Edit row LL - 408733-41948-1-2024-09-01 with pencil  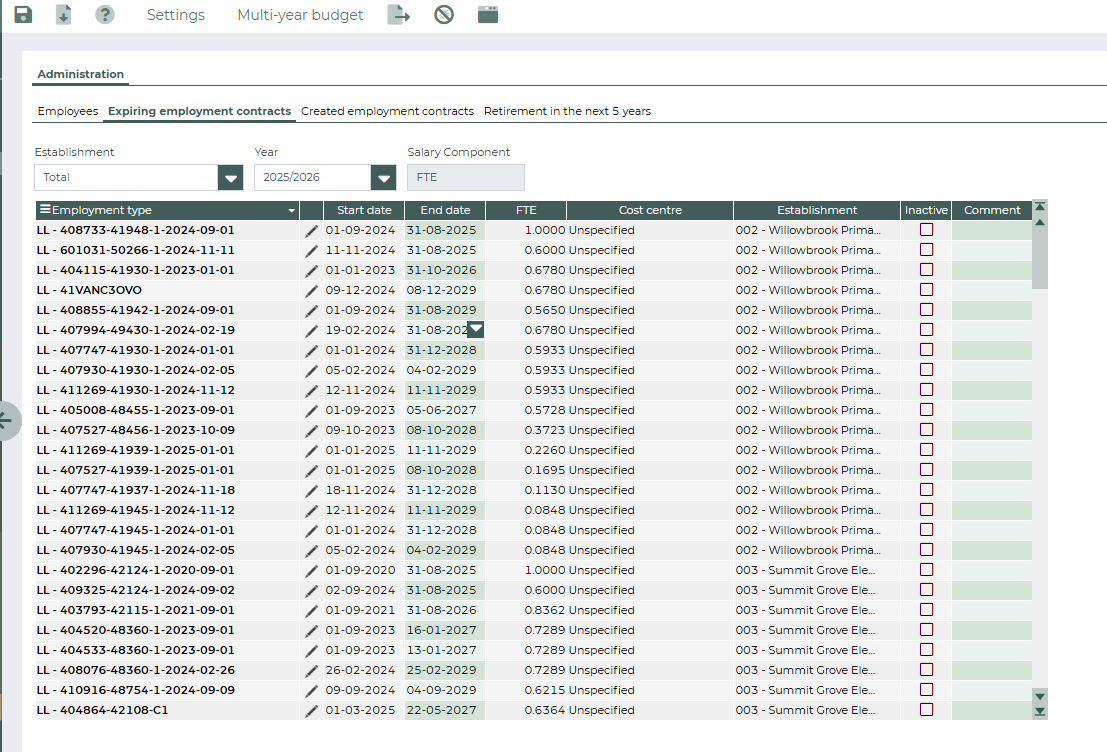[x=311, y=231]
